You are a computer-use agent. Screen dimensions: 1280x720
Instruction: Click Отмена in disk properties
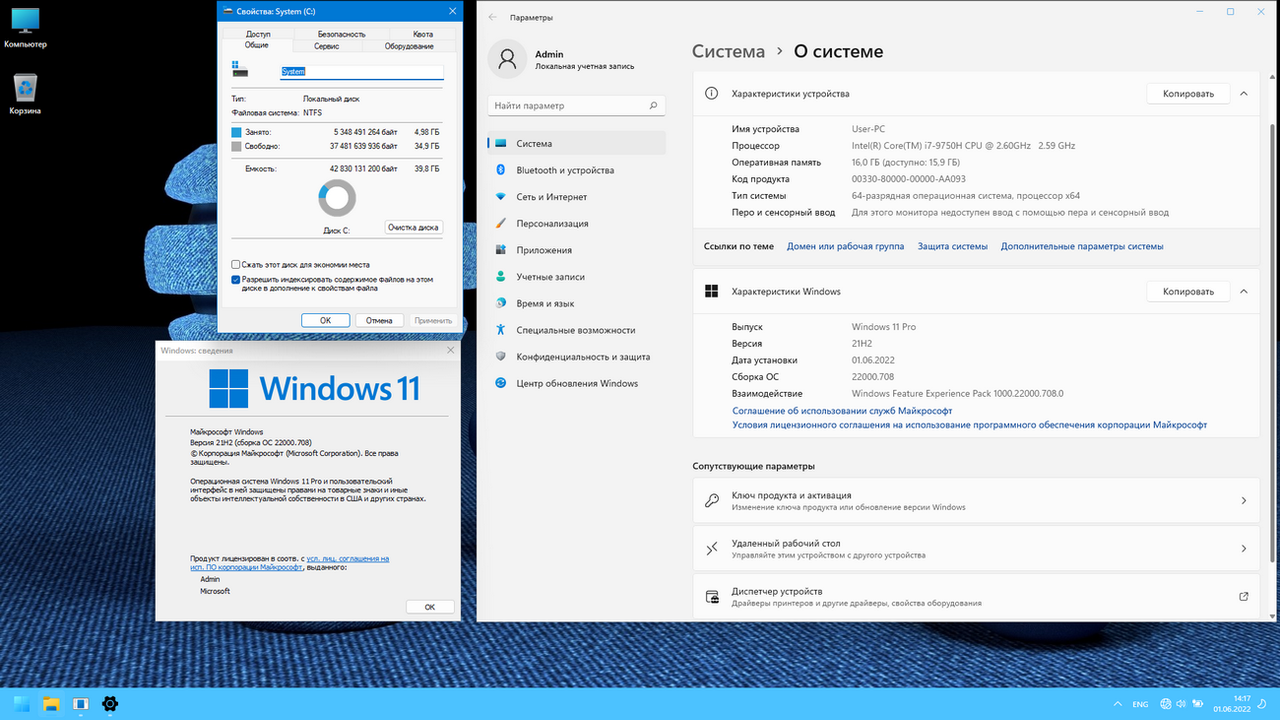(x=379, y=320)
